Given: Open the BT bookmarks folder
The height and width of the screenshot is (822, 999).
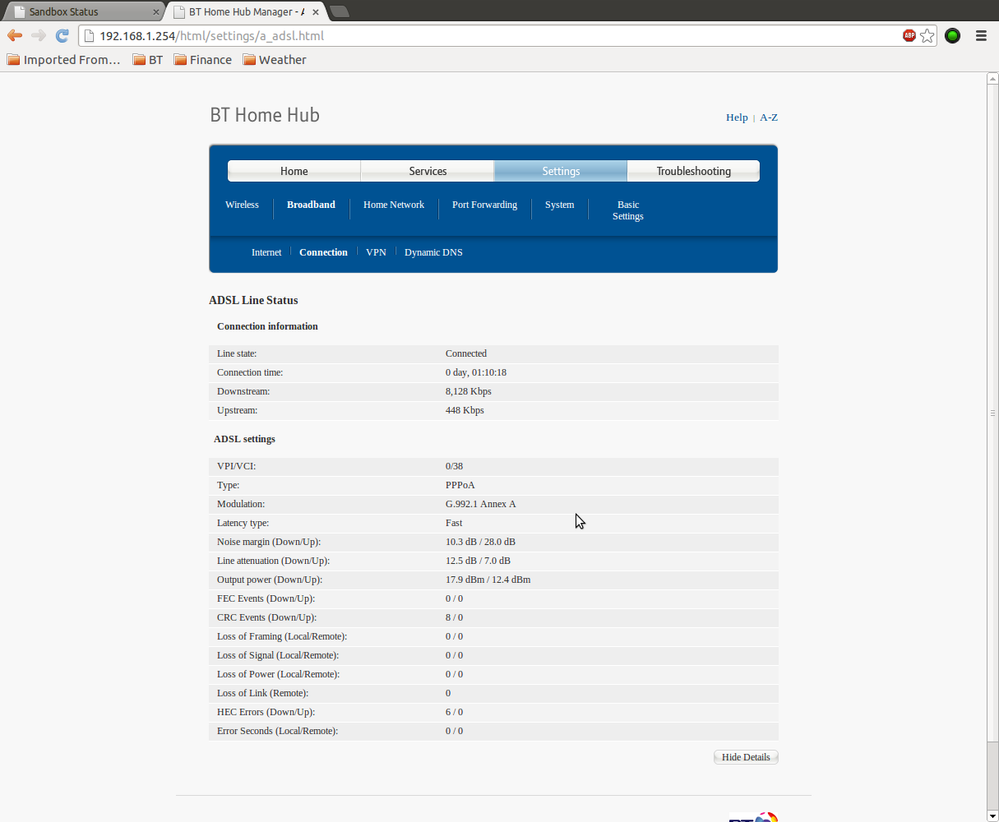Looking at the screenshot, I should [148, 60].
